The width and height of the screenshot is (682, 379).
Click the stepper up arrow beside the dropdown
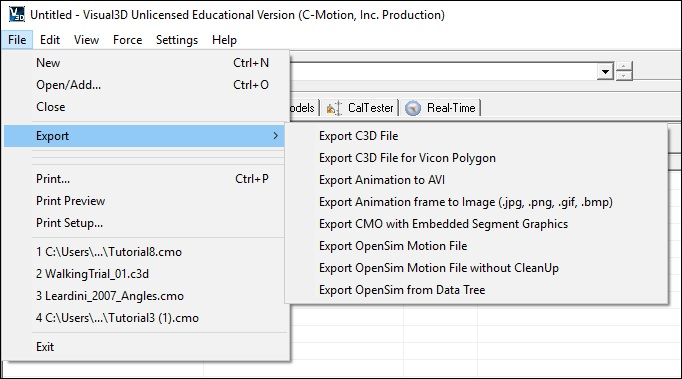click(x=624, y=67)
